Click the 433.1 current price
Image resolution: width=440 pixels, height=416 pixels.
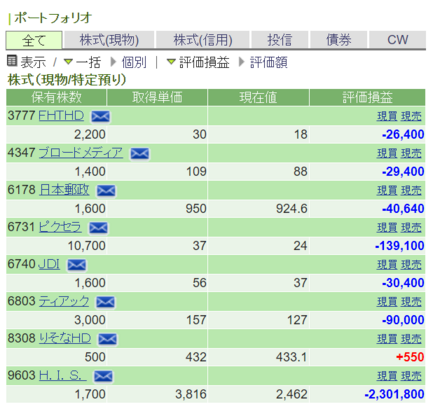291,357
